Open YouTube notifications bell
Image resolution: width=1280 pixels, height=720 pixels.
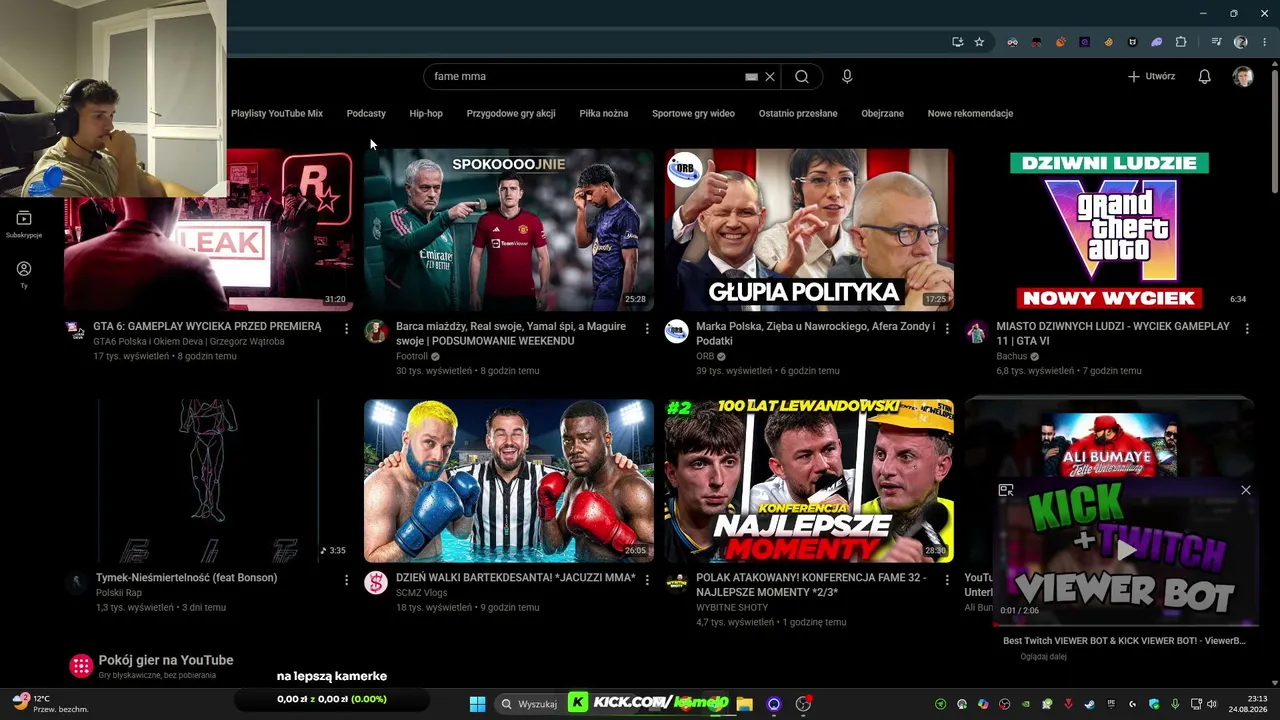coord(1205,76)
